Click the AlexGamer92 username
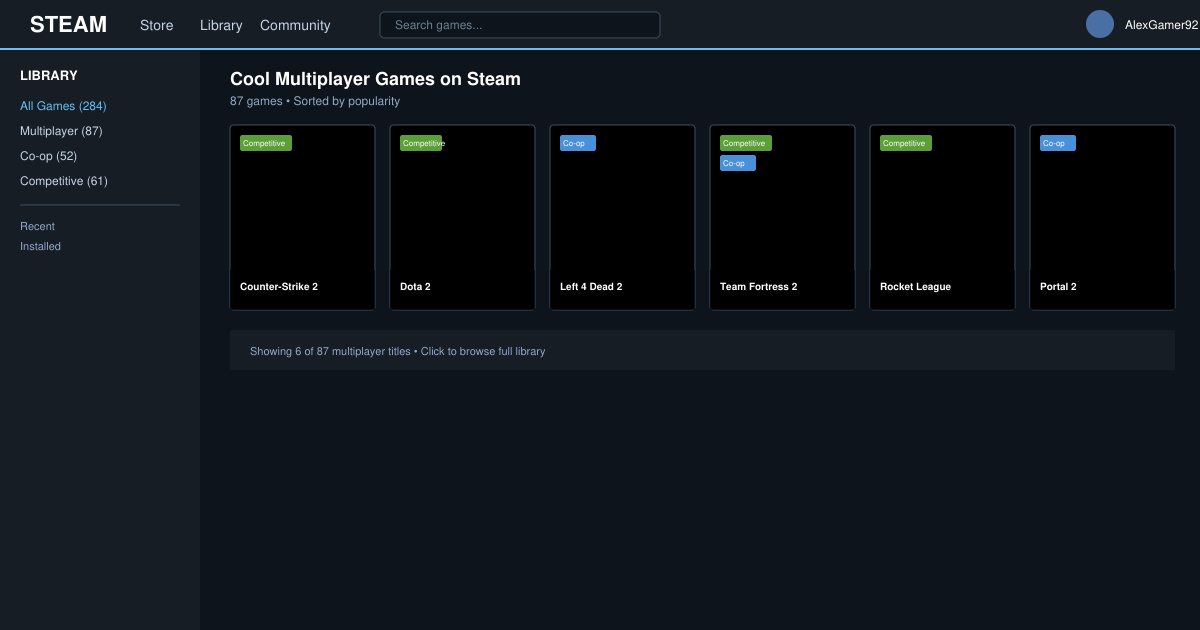 [x=1161, y=25]
